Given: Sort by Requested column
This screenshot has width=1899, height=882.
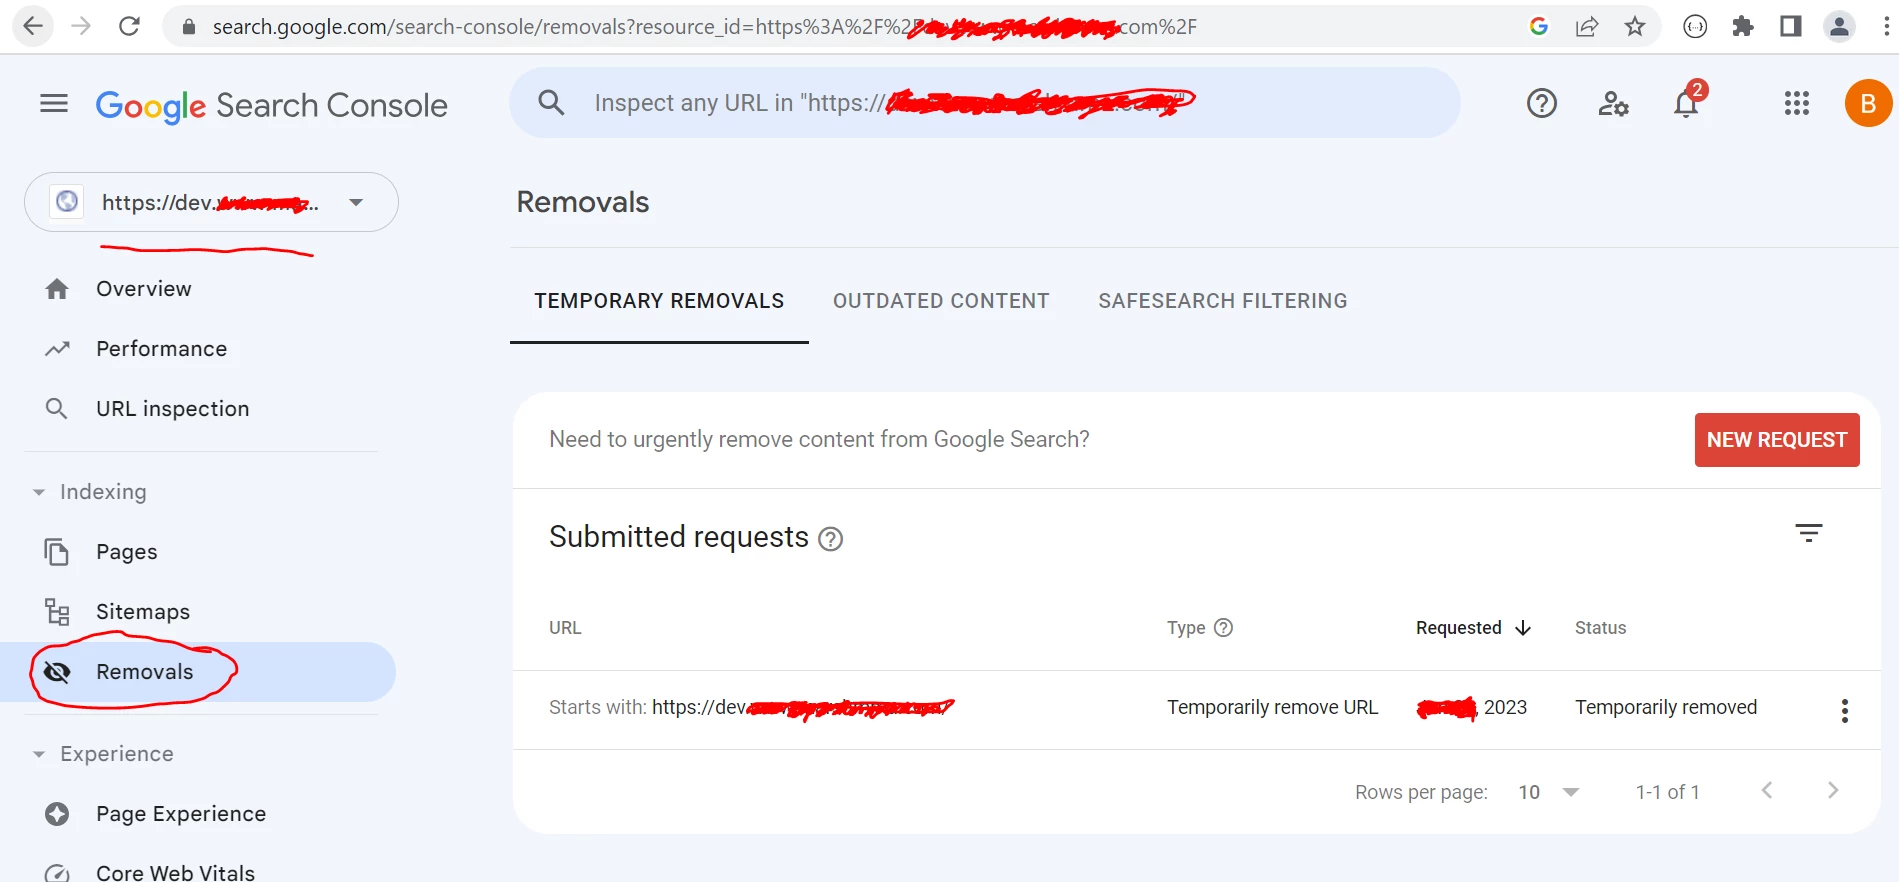Looking at the screenshot, I should [1459, 628].
